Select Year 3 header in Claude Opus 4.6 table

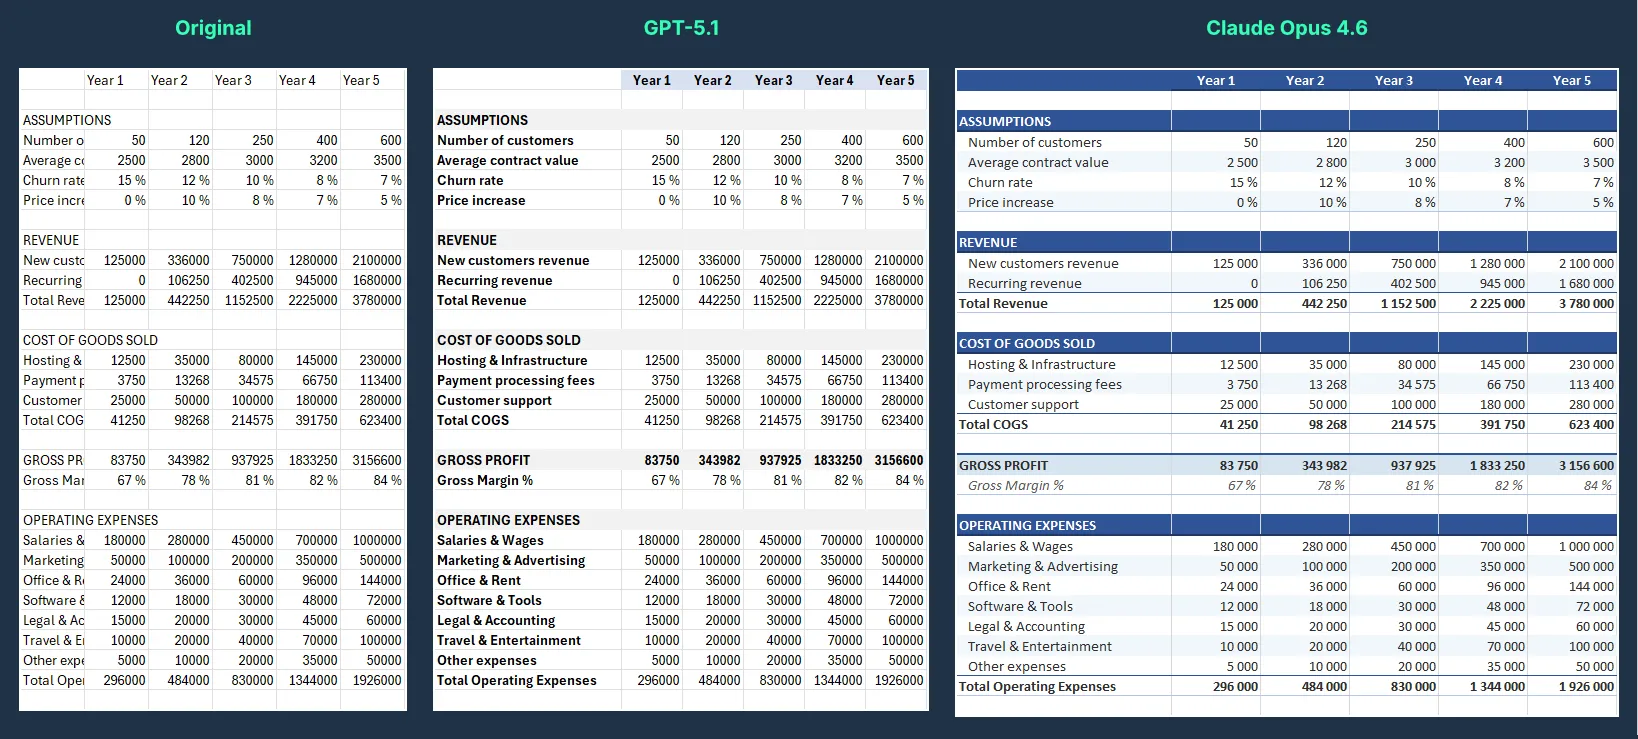(x=1393, y=80)
